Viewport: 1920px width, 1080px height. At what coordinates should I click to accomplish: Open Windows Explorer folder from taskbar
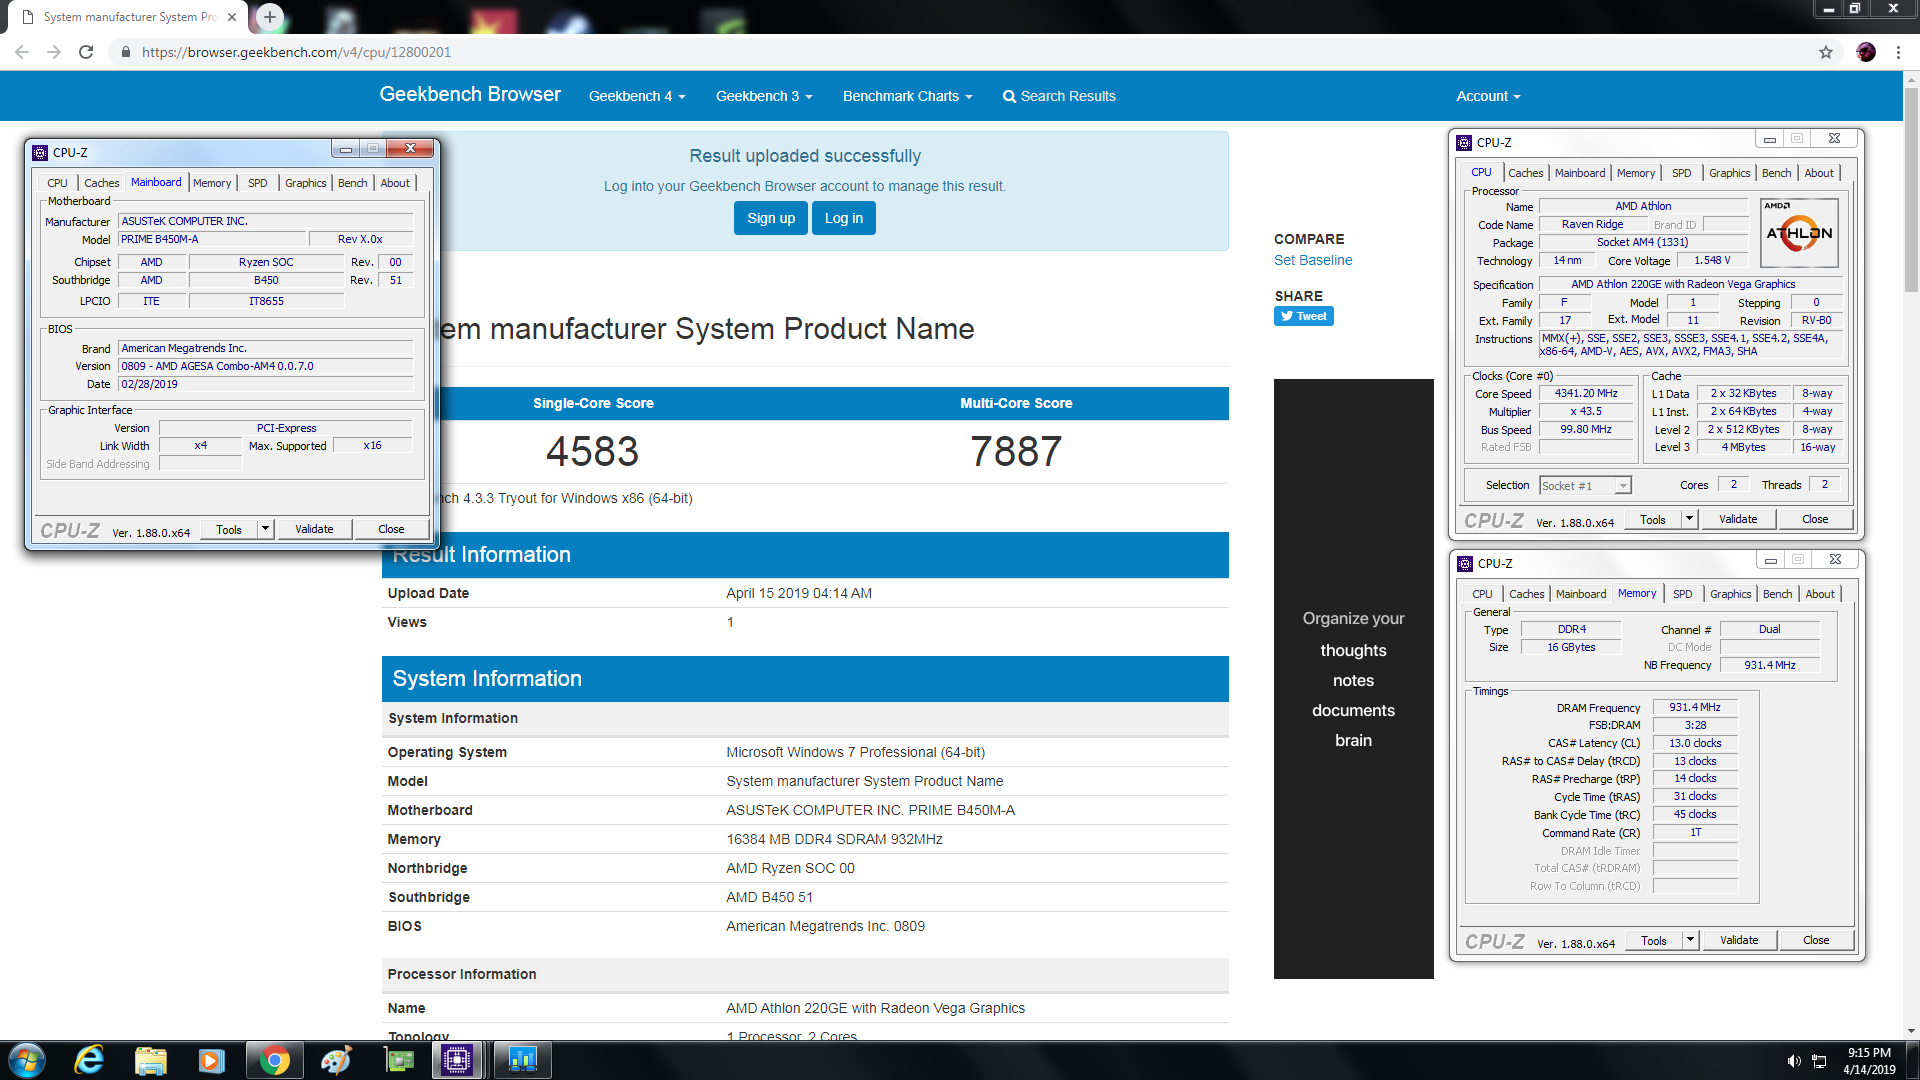tap(150, 1060)
